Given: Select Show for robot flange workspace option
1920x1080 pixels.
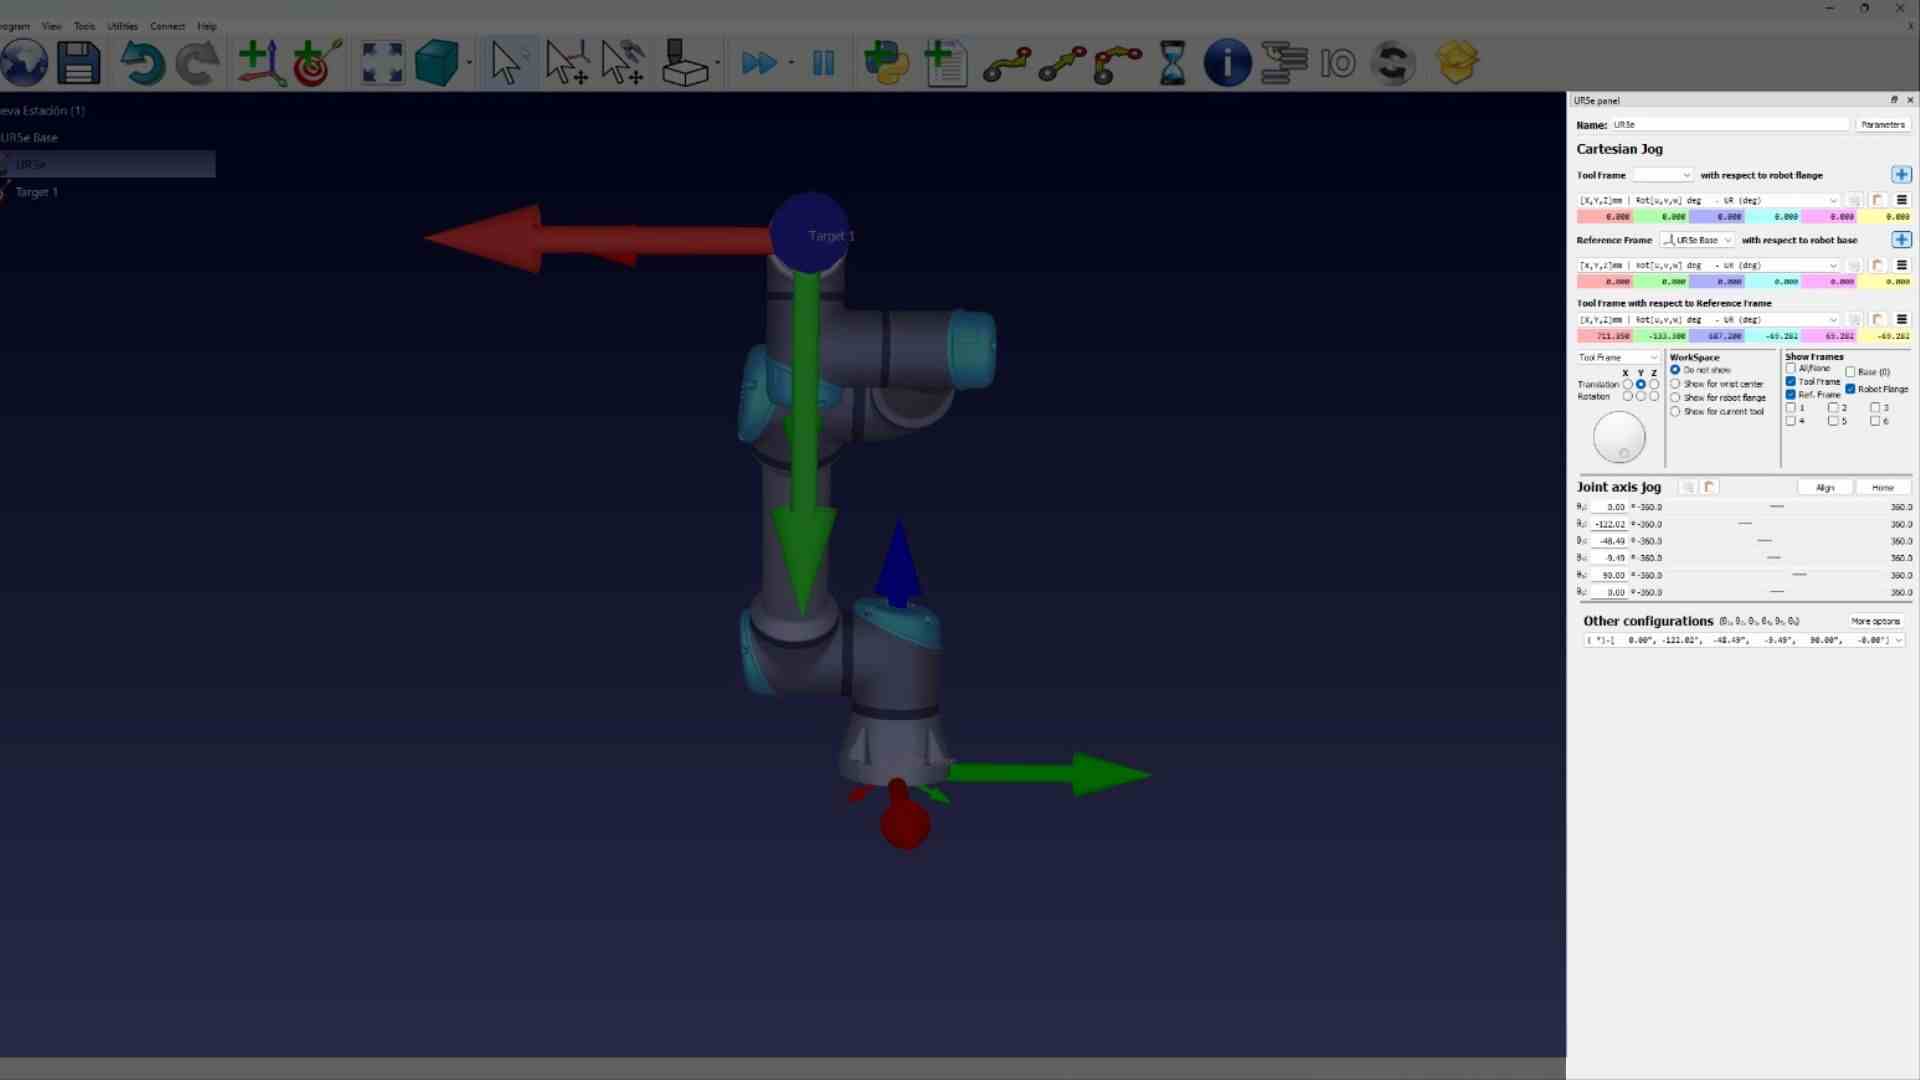Looking at the screenshot, I should point(1675,398).
